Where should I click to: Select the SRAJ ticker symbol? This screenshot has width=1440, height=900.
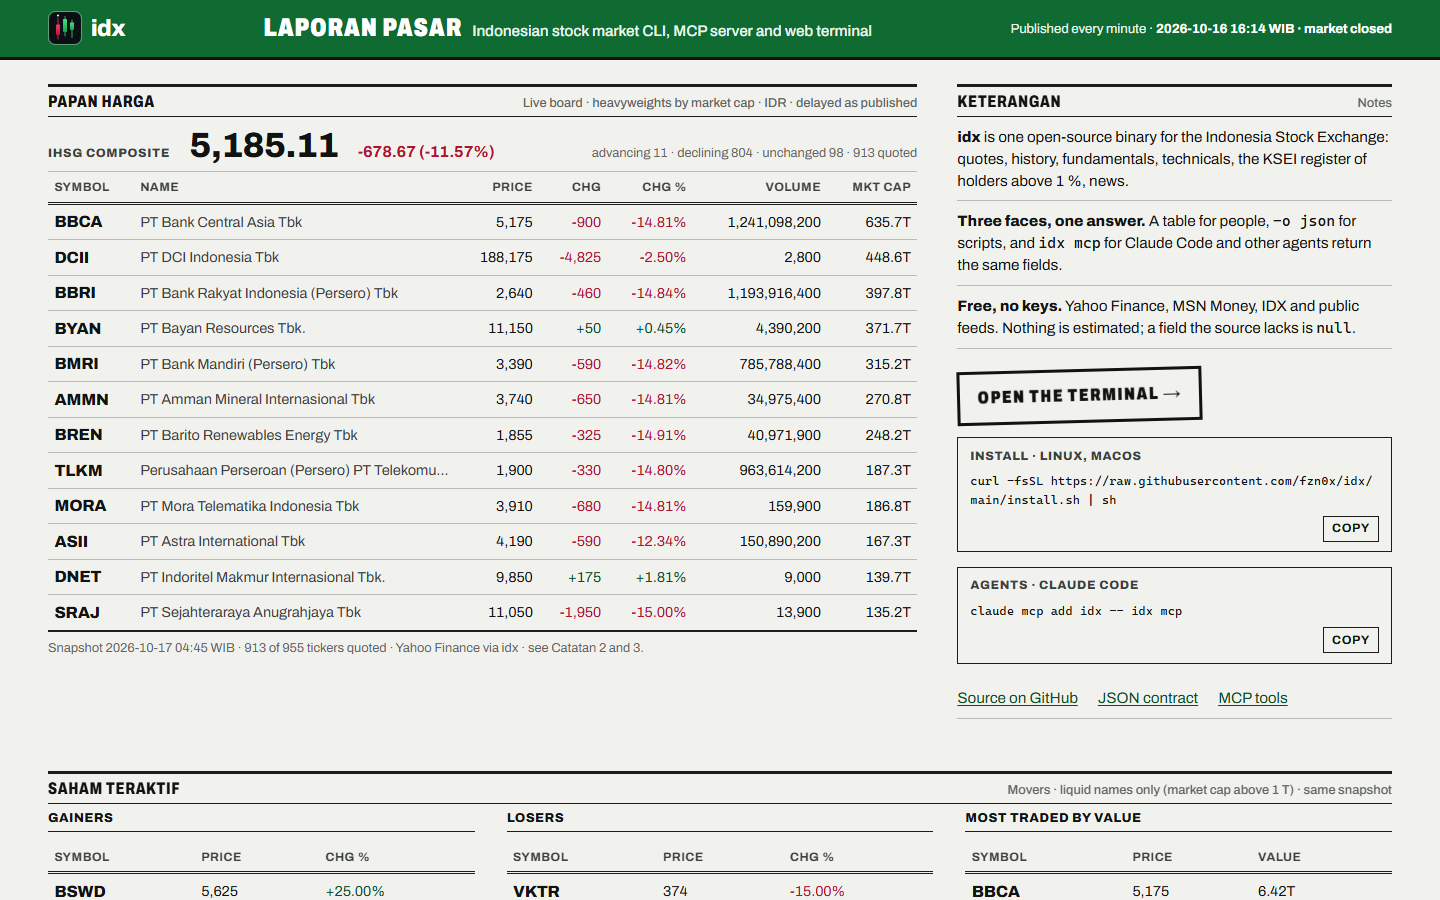pyautogui.click(x=77, y=613)
